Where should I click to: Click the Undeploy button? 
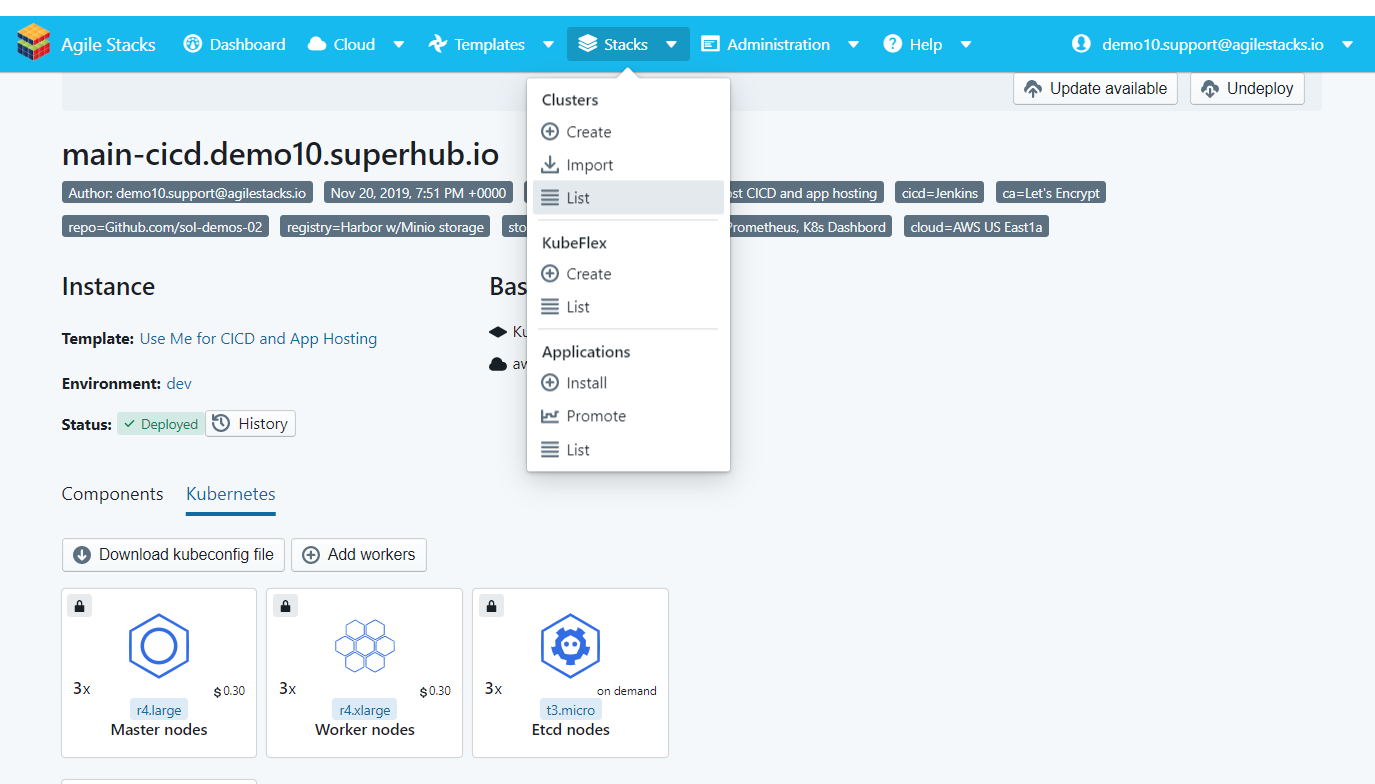pos(1247,88)
